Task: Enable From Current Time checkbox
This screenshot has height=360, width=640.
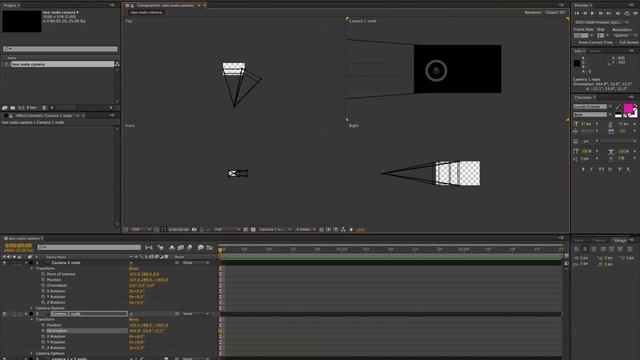Action: (576, 42)
